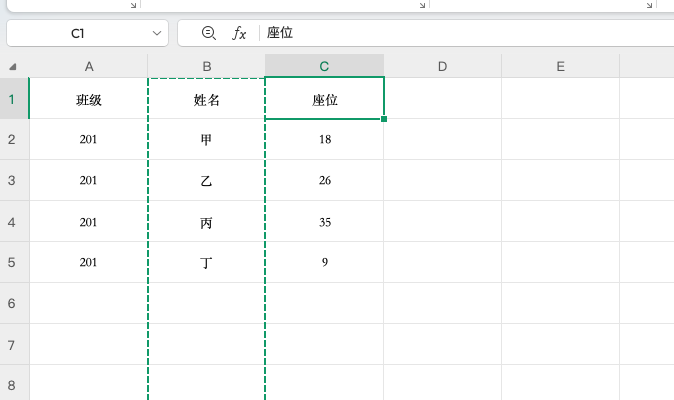Screen dimensions: 674x400
Task: Open the first ribbon group dialog launcher
Action: click(x=133, y=5)
